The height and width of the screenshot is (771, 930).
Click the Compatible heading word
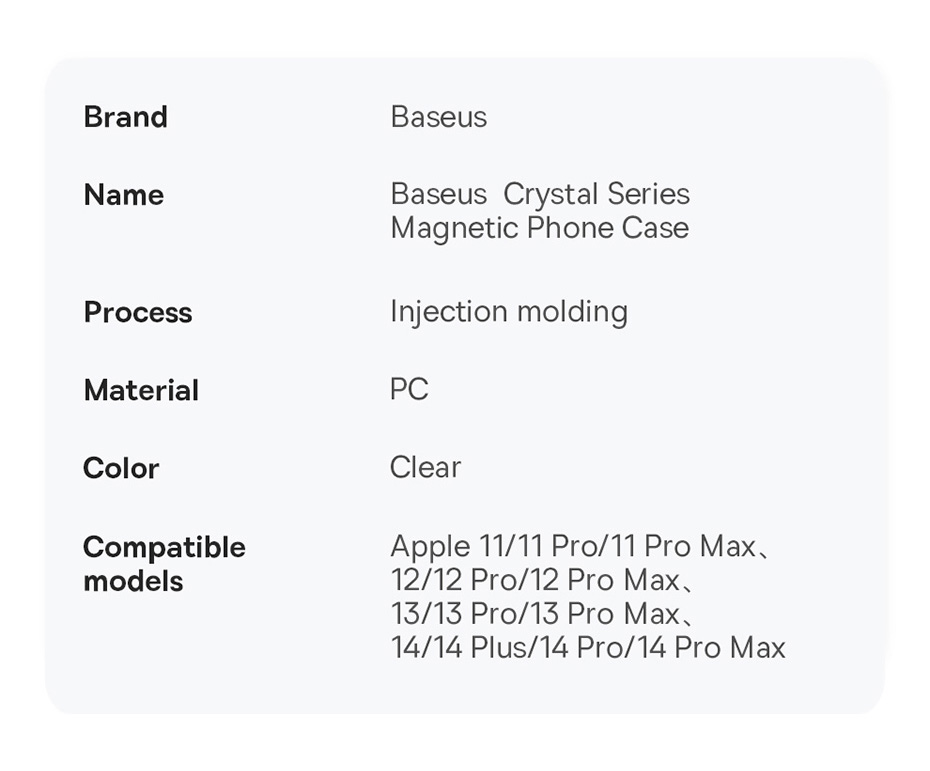[x=164, y=547]
